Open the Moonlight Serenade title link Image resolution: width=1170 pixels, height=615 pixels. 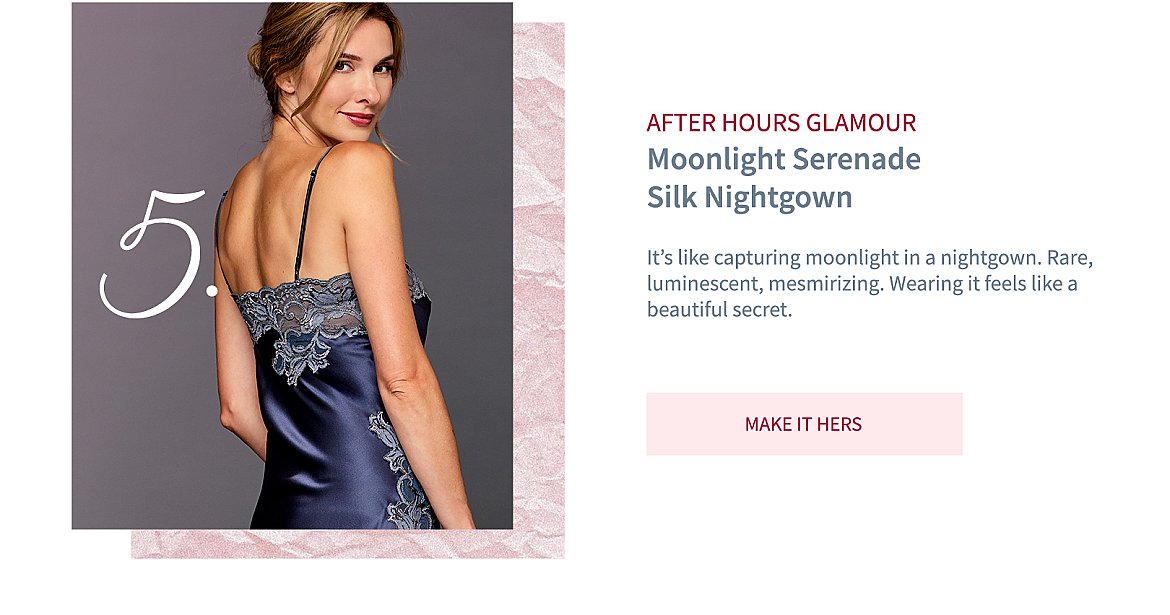coord(783,178)
